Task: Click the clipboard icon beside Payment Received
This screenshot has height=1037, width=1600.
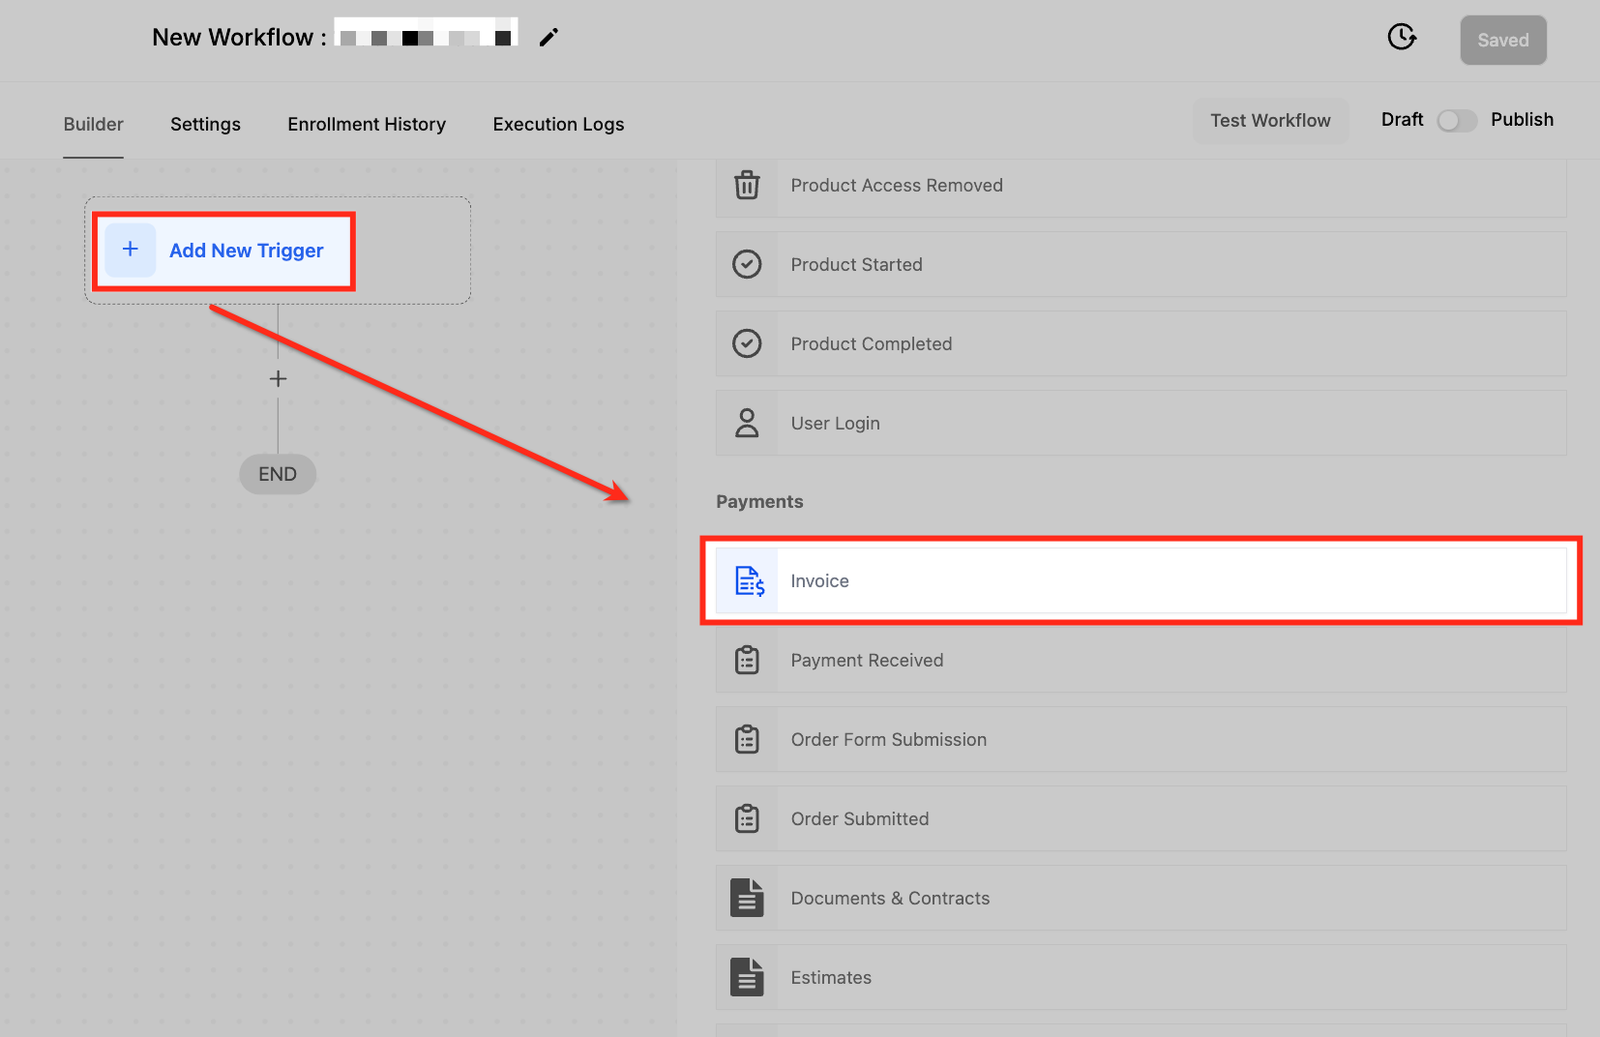Action: (747, 660)
